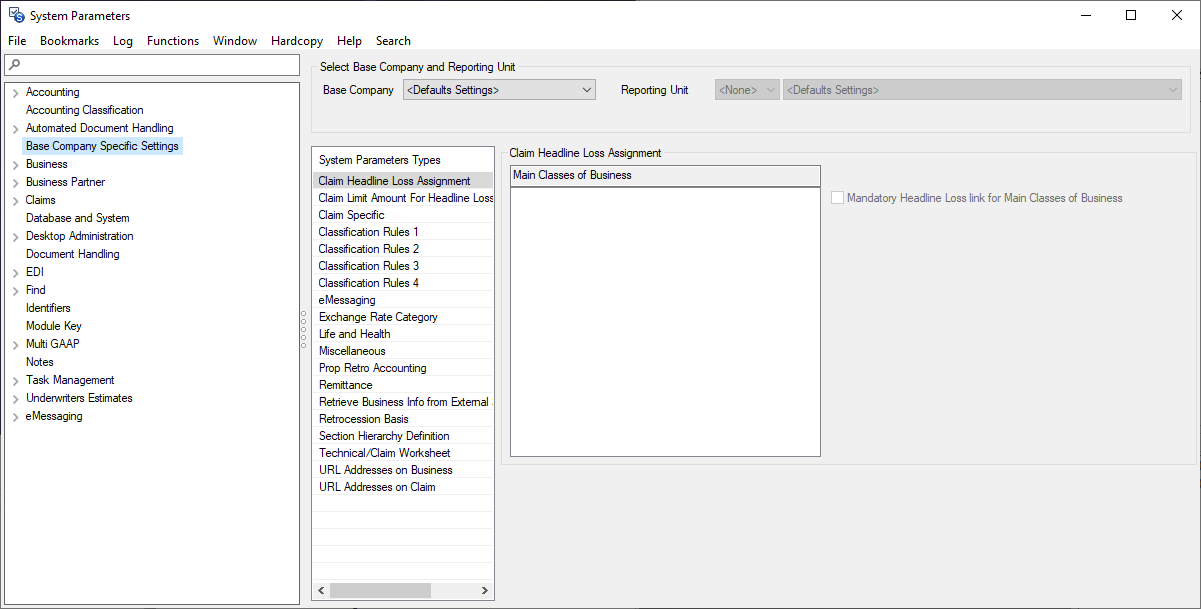Open the Hardcopy menu
This screenshot has width=1201, height=609.
296,41
